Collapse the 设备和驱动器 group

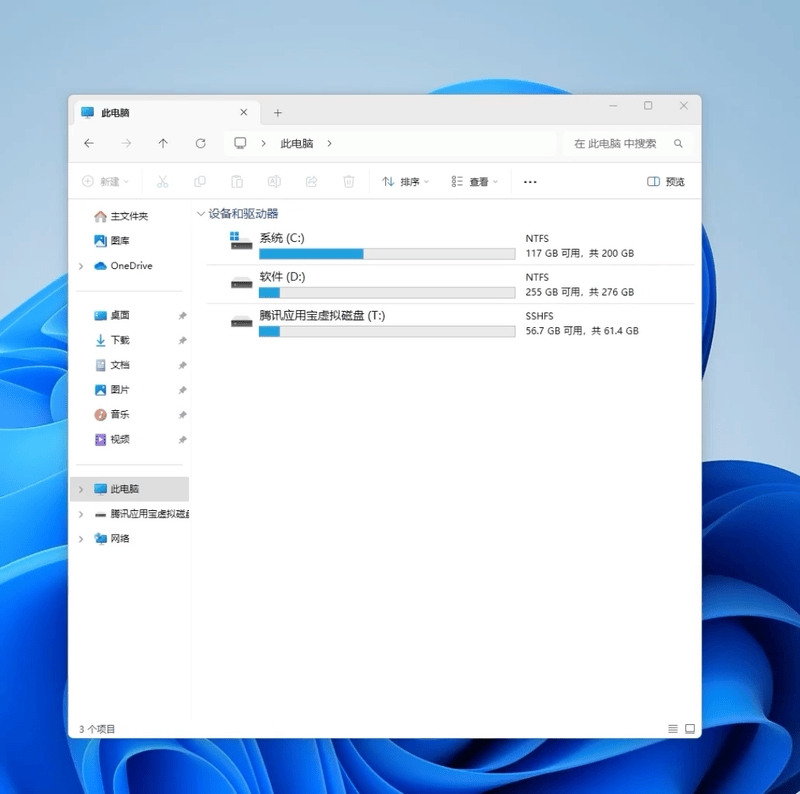pos(201,214)
